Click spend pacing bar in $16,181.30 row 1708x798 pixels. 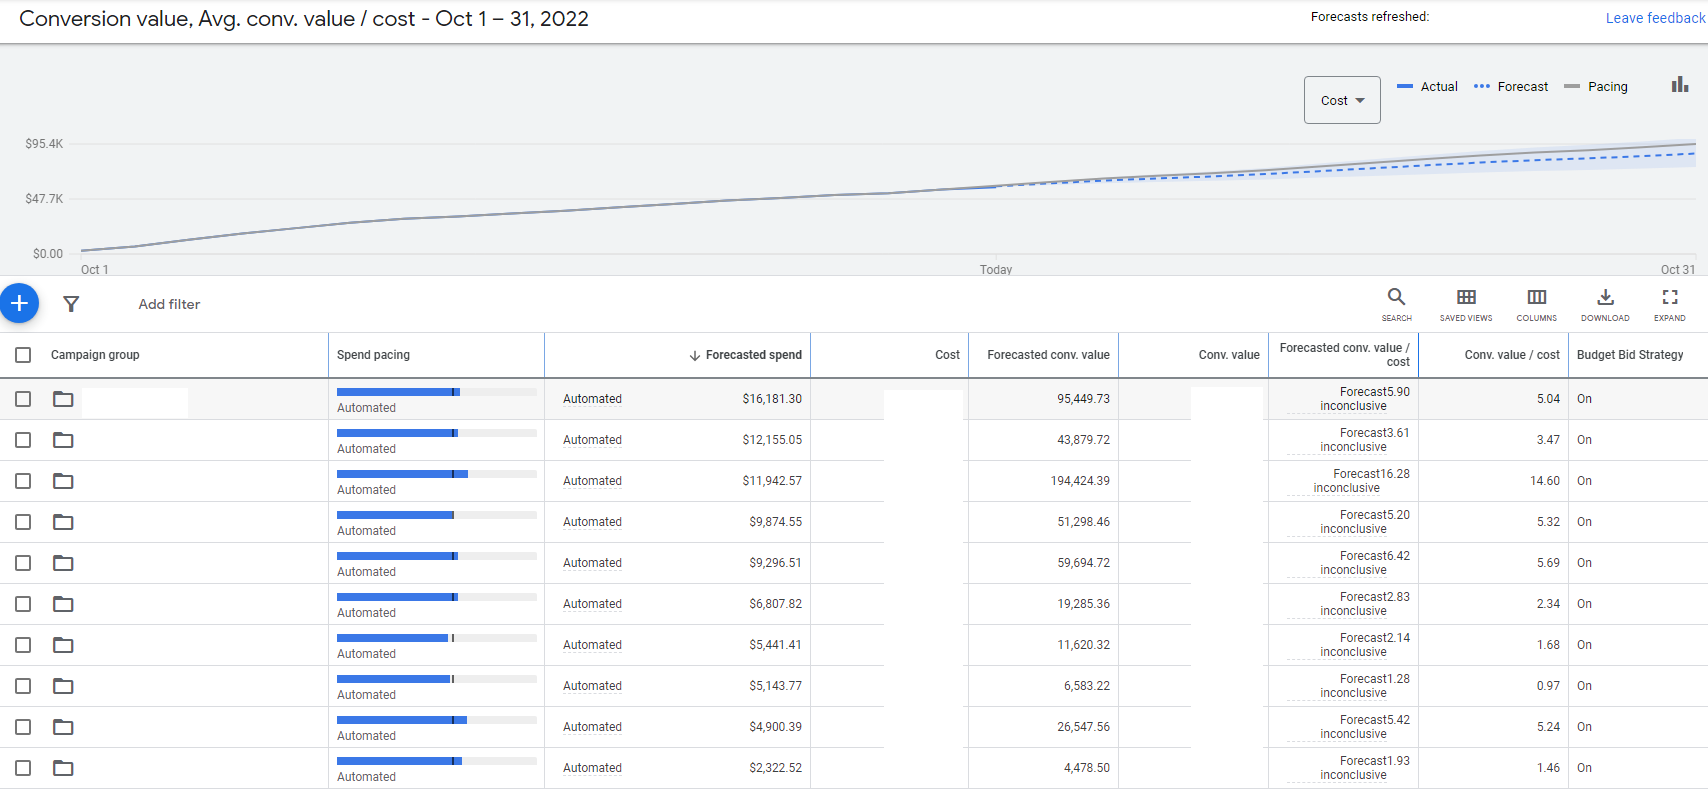[x=437, y=392]
